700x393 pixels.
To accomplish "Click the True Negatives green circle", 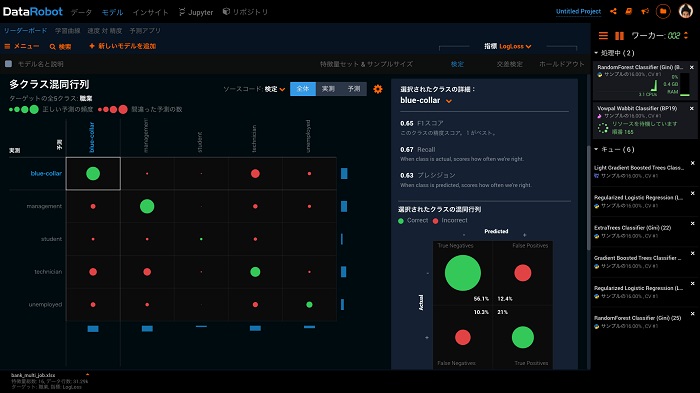I will [462, 272].
